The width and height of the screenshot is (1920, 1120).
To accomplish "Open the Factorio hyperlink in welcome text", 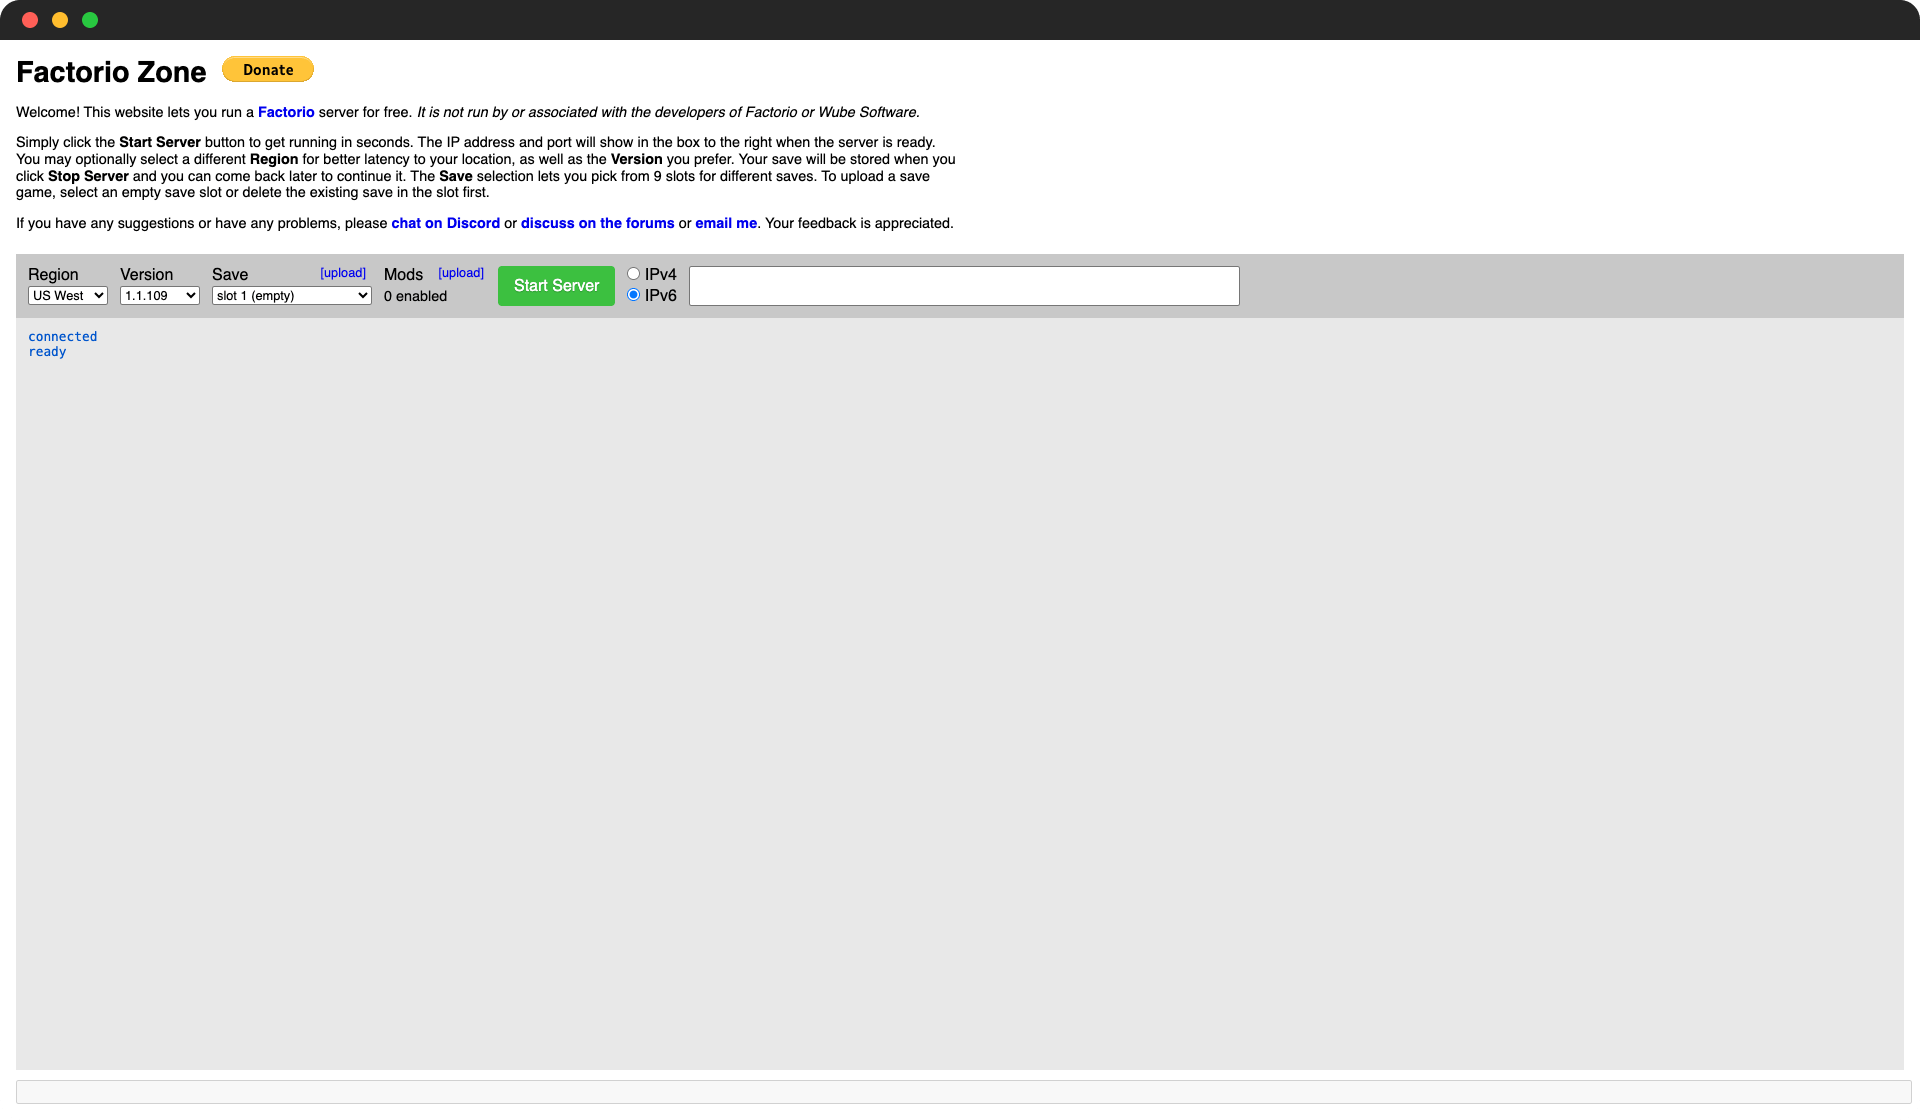I will pyautogui.click(x=286, y=112).
